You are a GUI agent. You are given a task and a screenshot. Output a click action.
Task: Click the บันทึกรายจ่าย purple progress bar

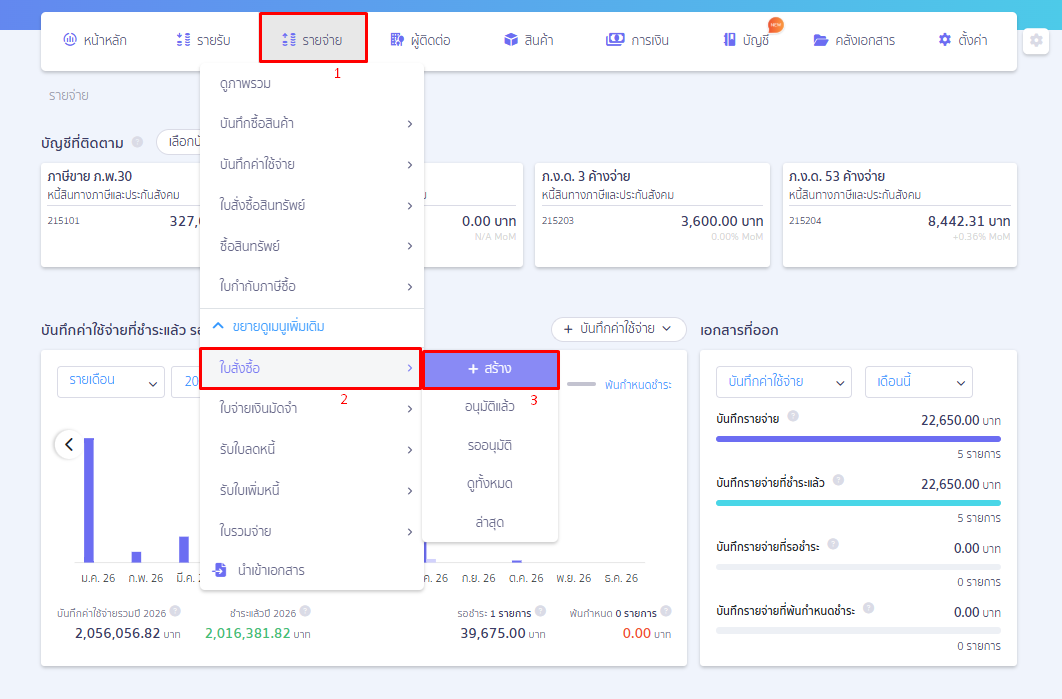click(858, 439)
